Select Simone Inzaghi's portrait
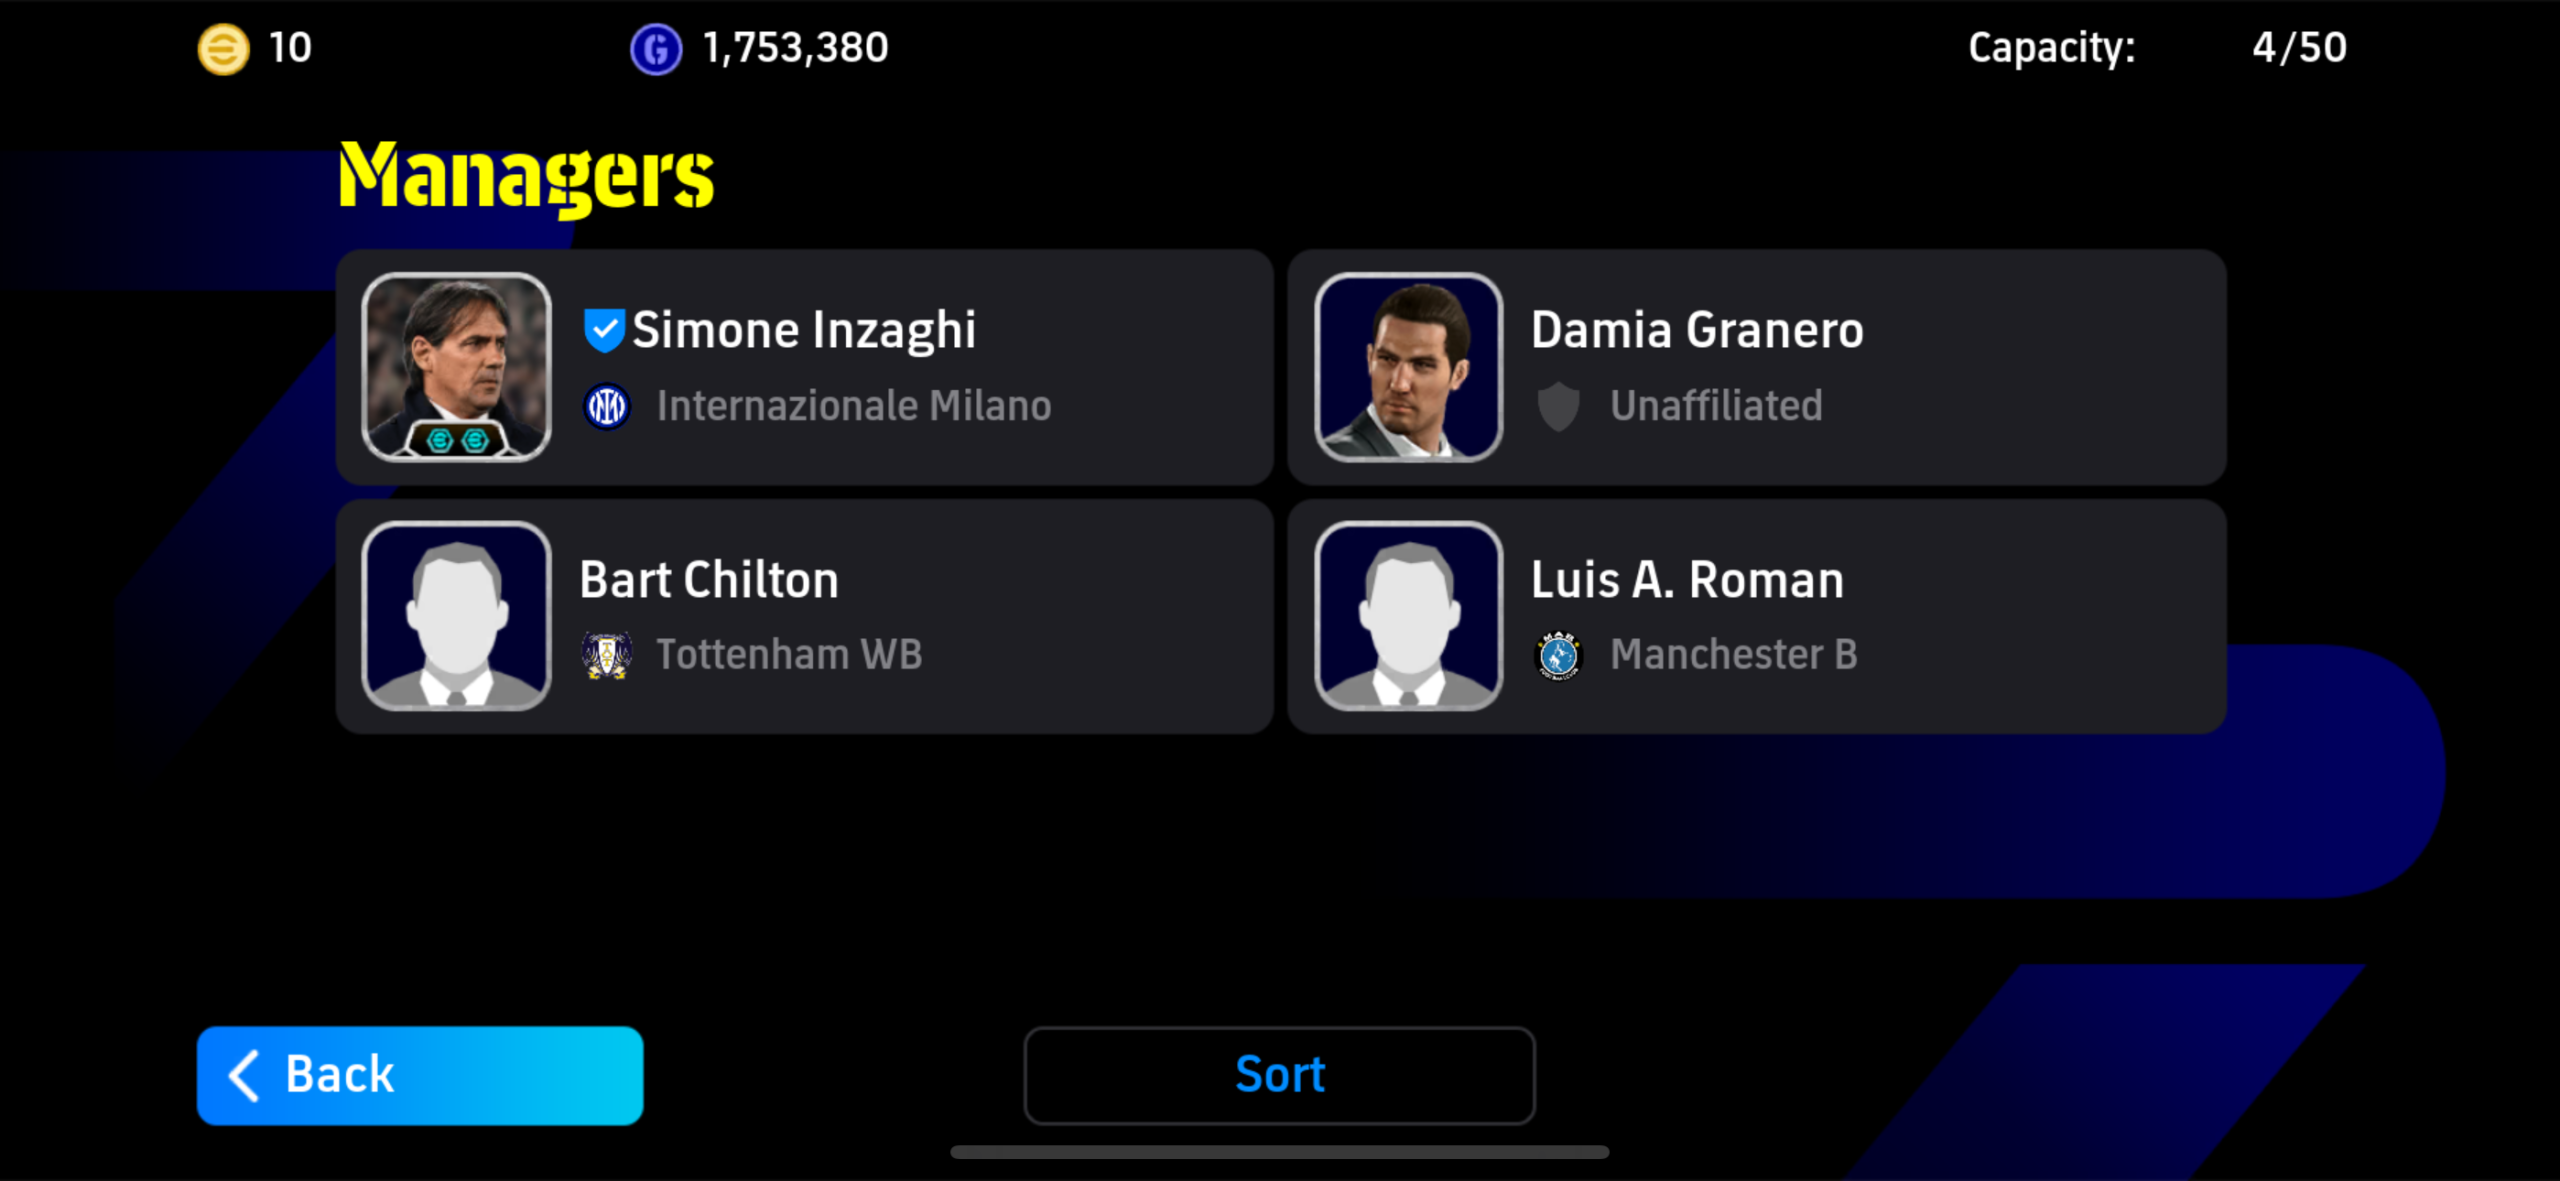This screenshot has width=2560, height=1181. click(x=457, y=367)
